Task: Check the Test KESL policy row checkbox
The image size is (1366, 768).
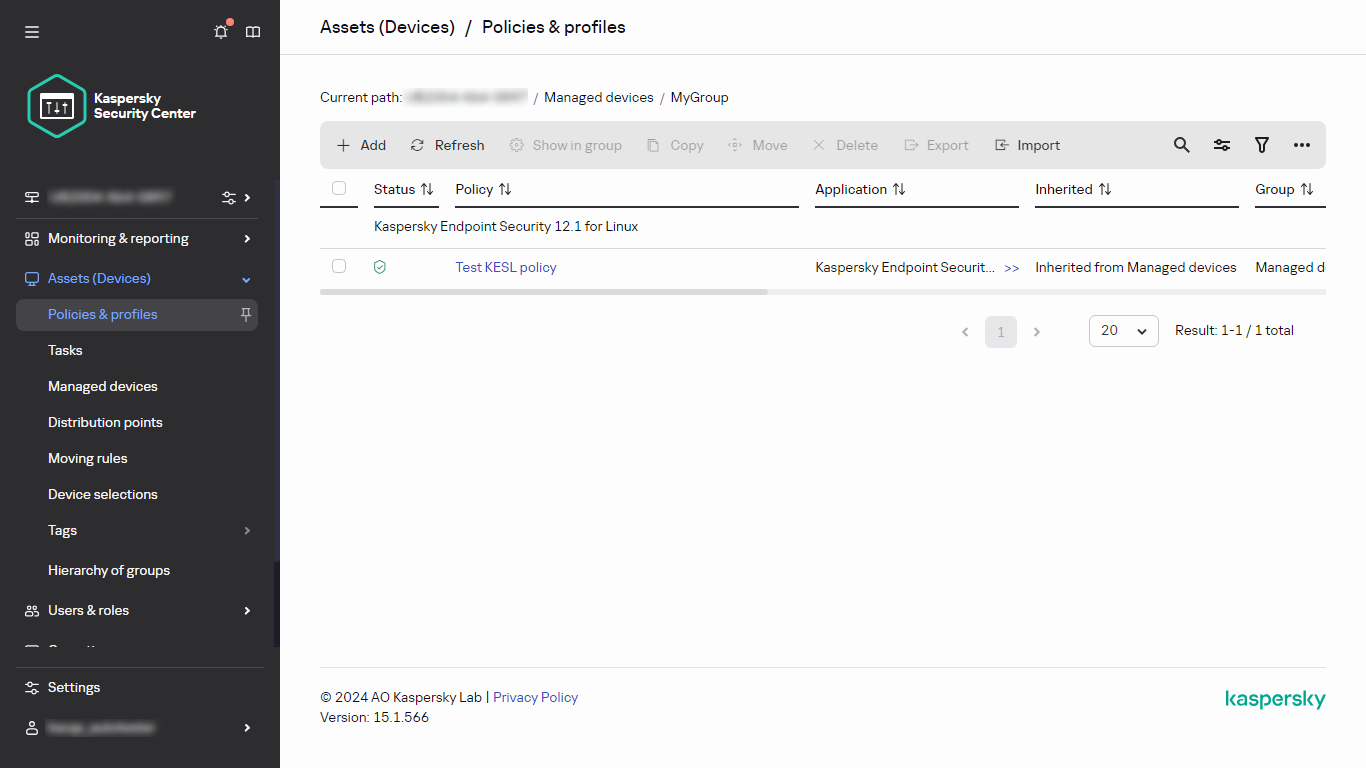Action: point(338,266)
